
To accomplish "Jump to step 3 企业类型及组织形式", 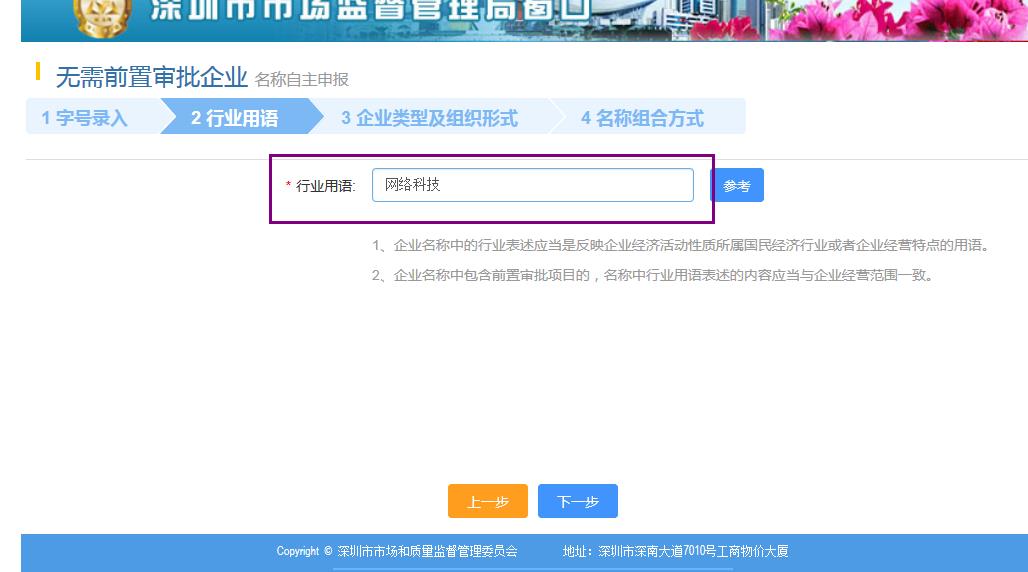I will [x=430, y=118].
